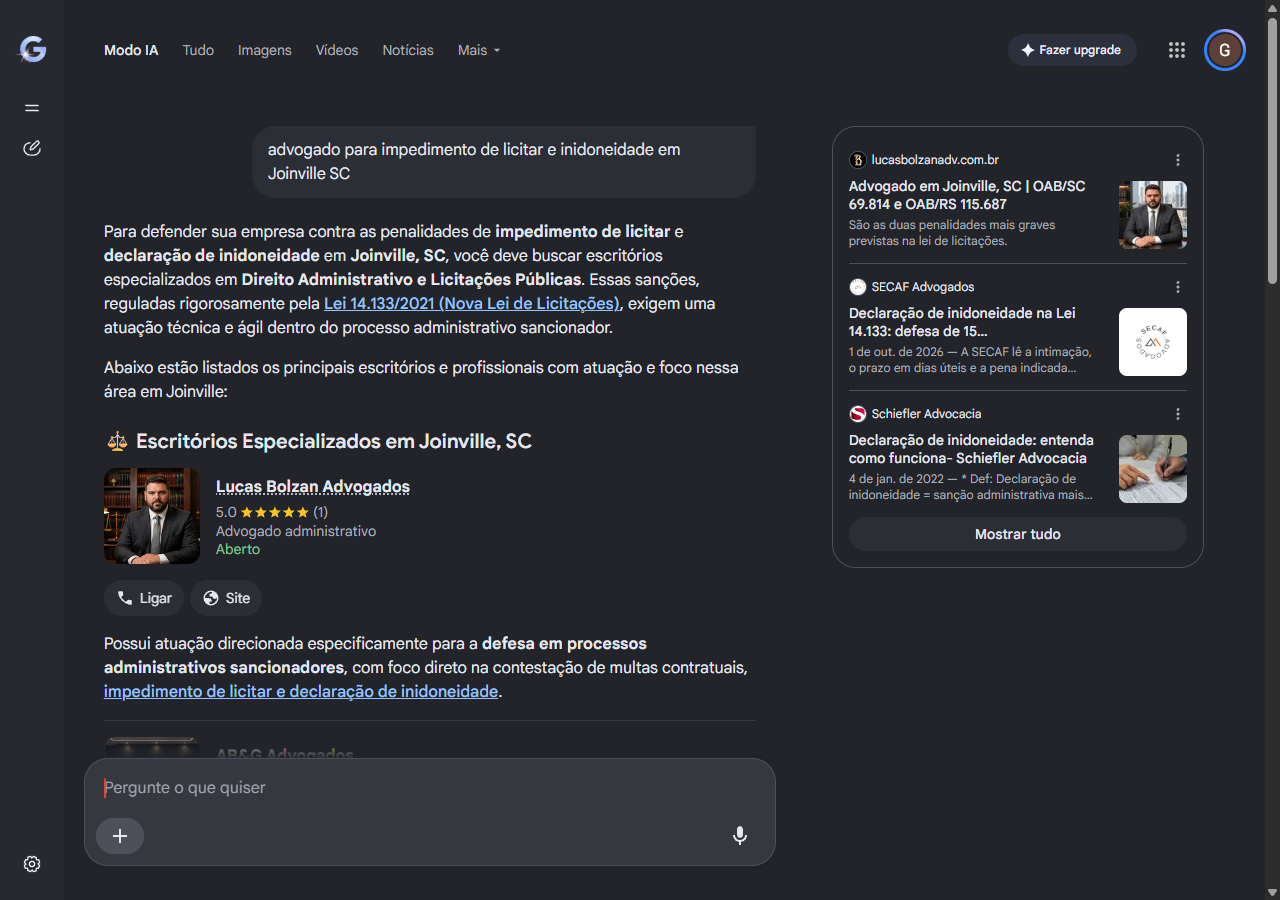Screen dimensions: 1280x900
Task: Call Lucas Bolzan with Ligar button
Action: (144, 598)
